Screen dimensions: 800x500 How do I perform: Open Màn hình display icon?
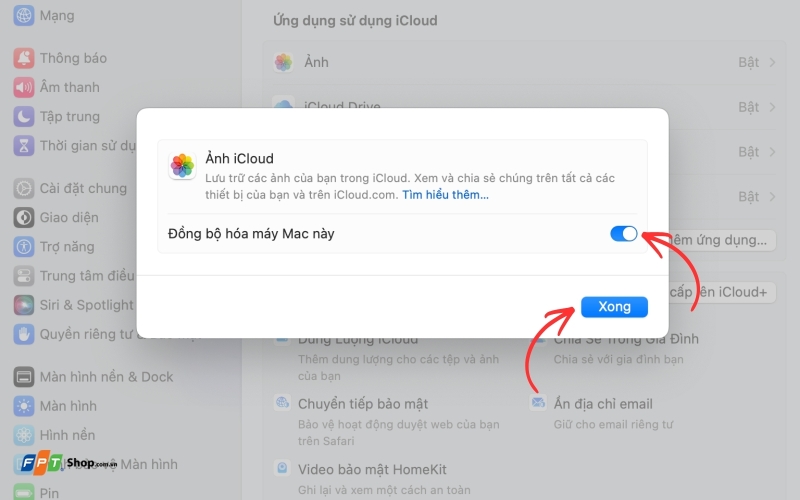(23, 406)
